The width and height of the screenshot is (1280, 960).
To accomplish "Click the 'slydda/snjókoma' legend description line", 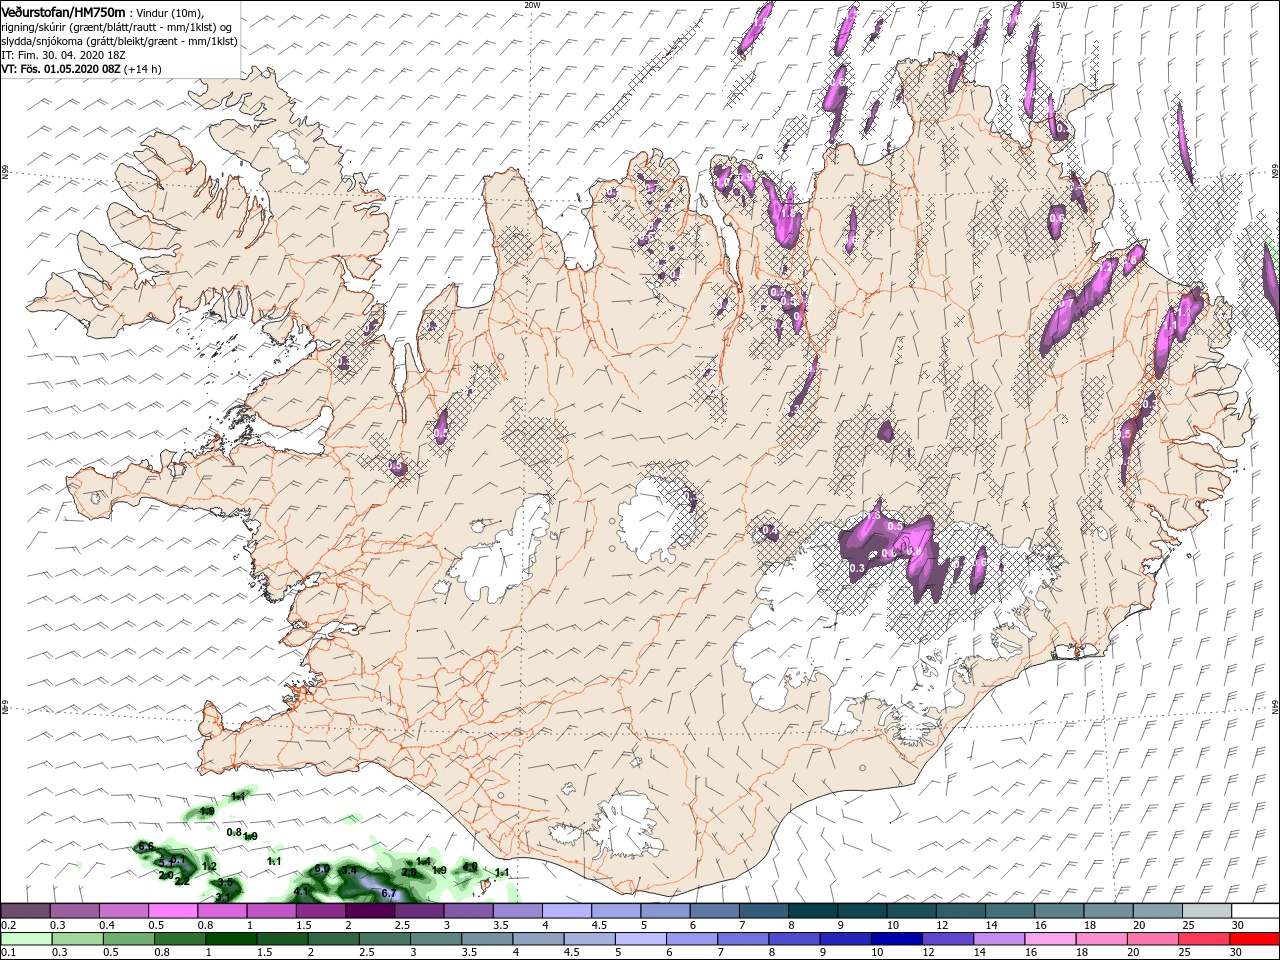I will coord(117,41).
